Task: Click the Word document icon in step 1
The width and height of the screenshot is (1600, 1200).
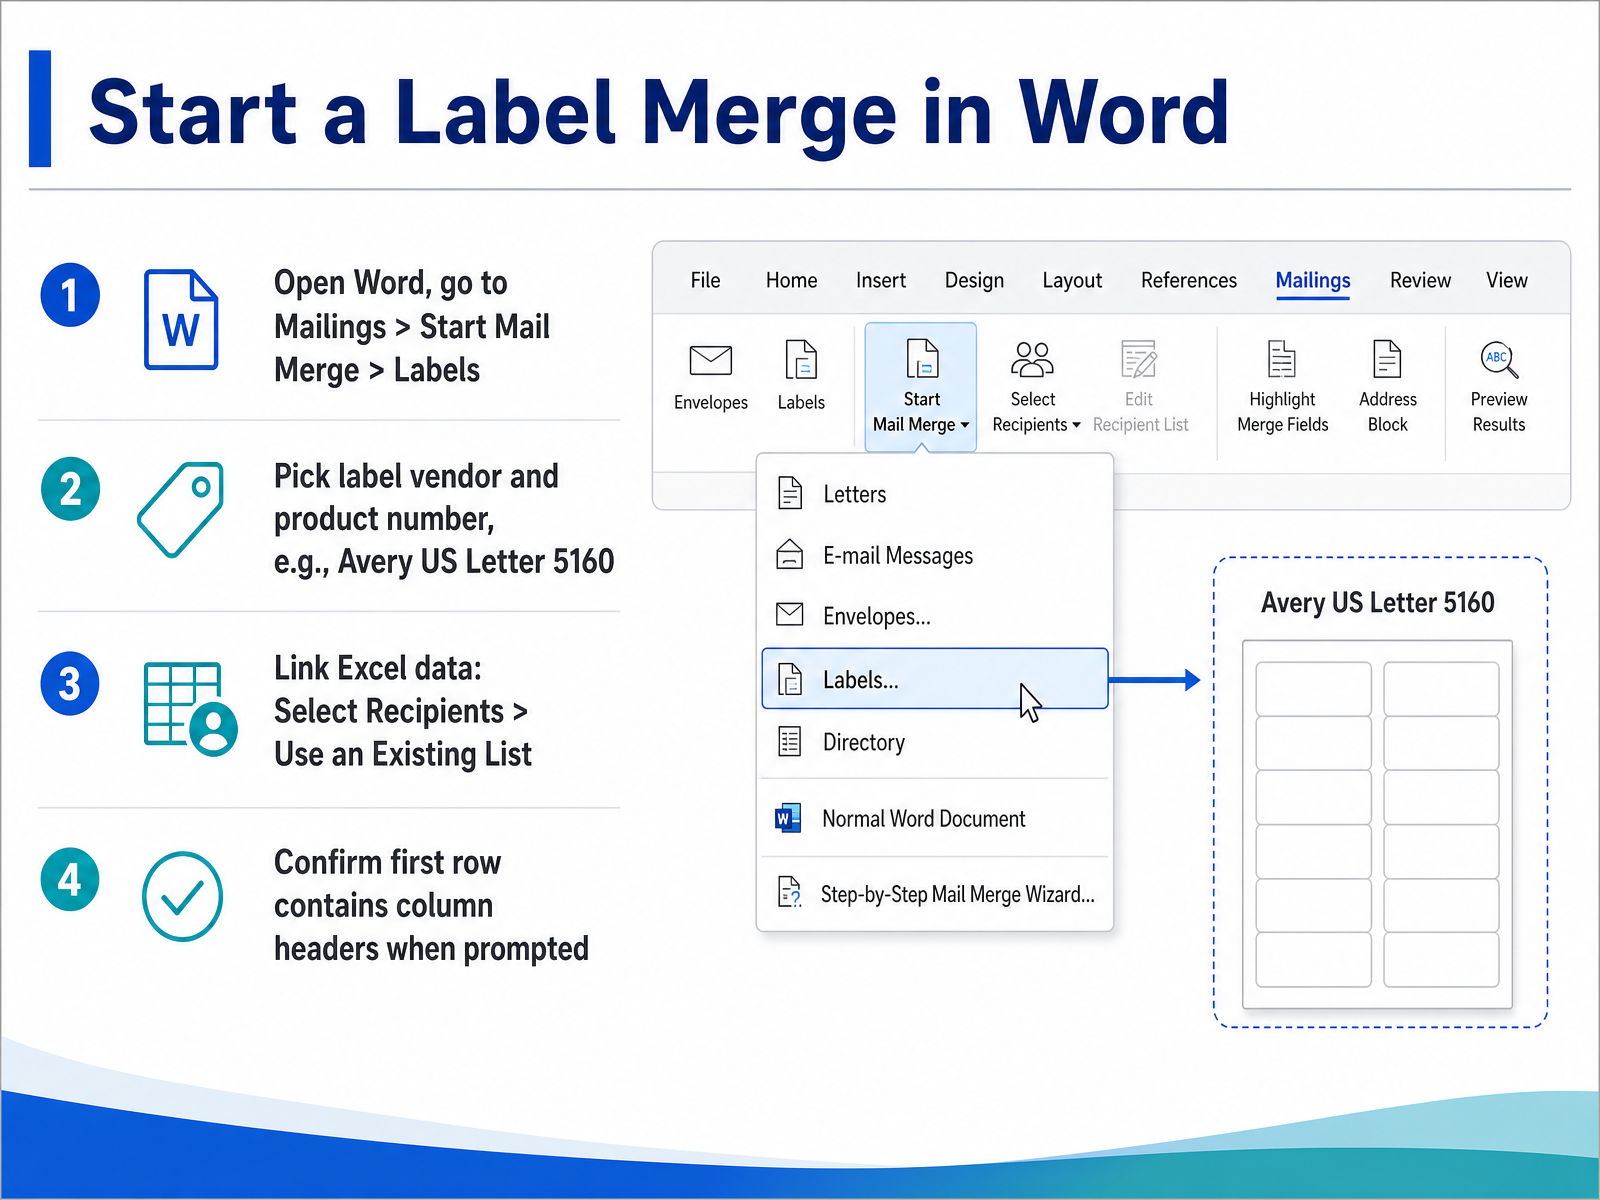Action: click(181, 320)
